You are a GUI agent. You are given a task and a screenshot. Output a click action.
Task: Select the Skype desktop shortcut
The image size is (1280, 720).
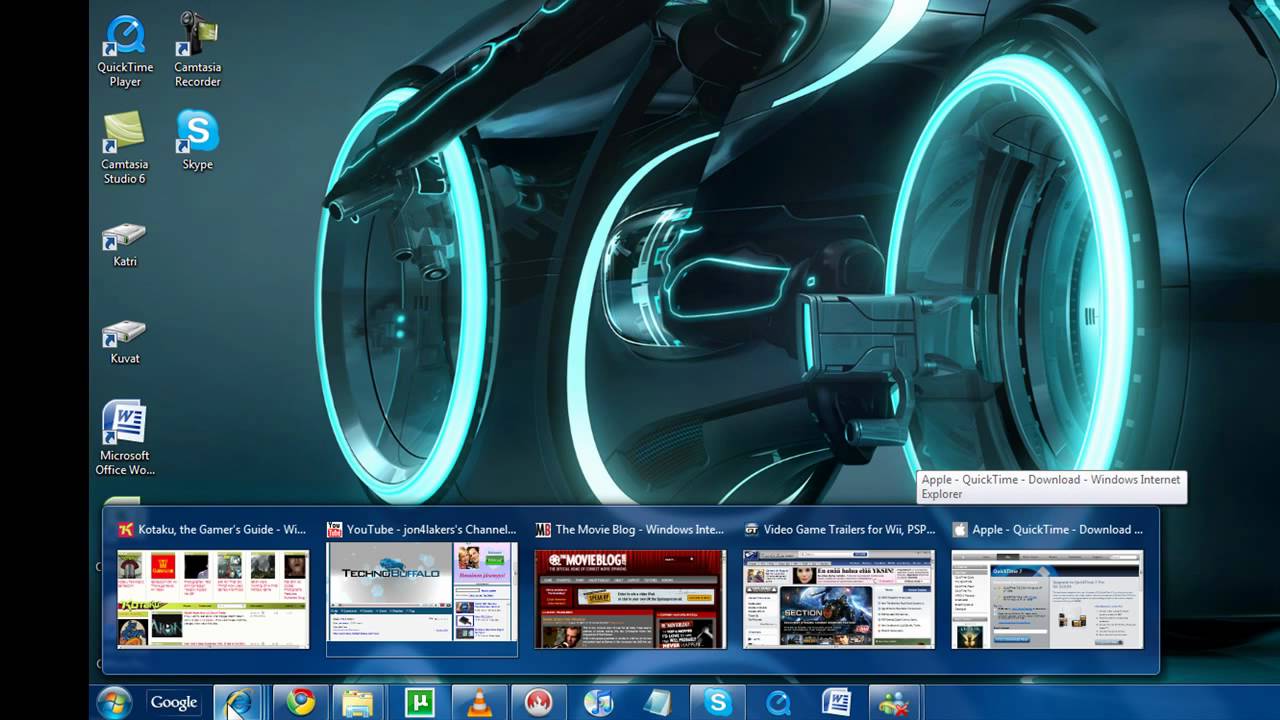pos(197,140)
